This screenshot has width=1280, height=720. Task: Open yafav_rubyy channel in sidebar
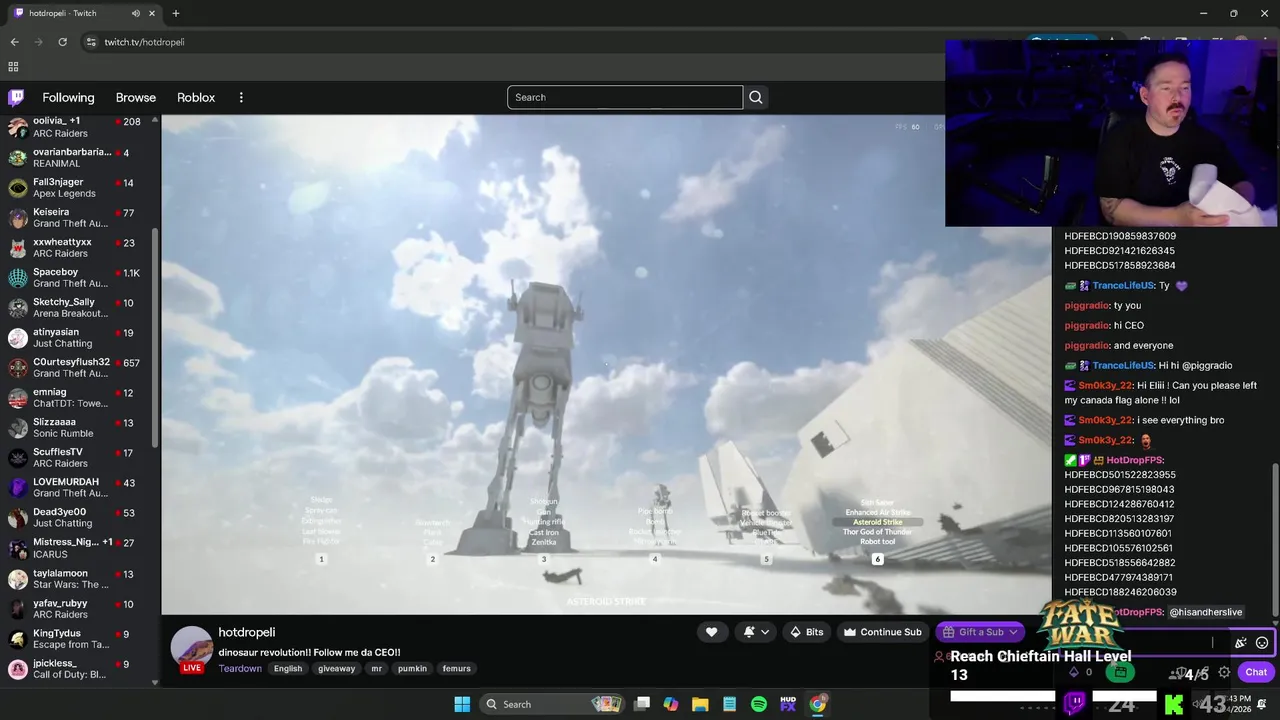80,608
